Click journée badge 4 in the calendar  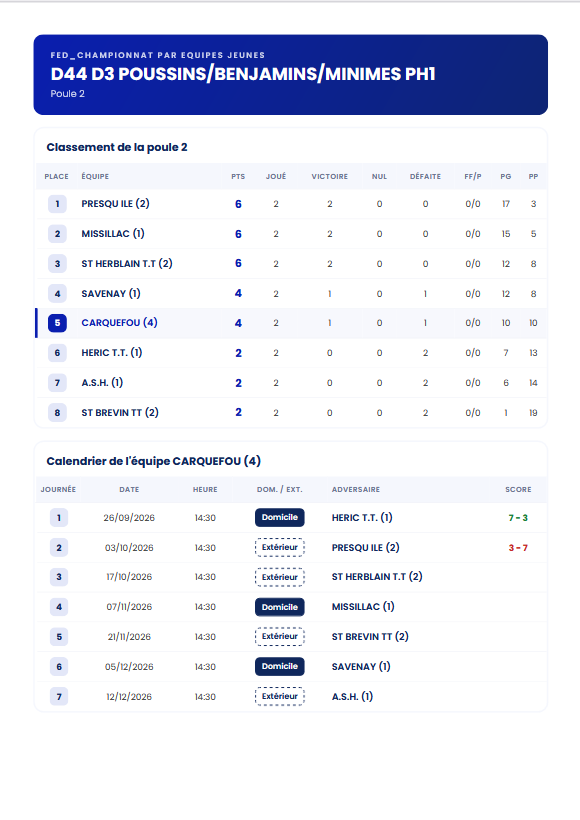[x=59, y=607]
